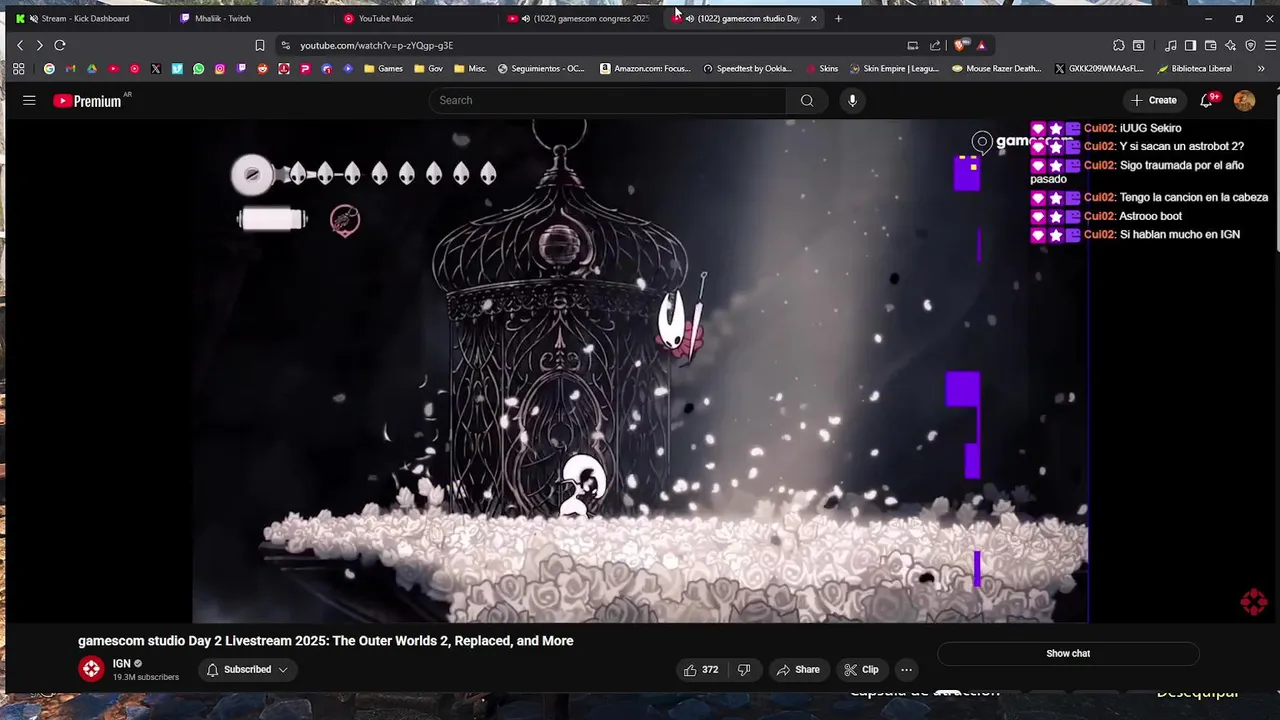The image size is (1280, 720).
Task: Open the apps grid icon in bookmarks bar
Action: click(18, 69)
